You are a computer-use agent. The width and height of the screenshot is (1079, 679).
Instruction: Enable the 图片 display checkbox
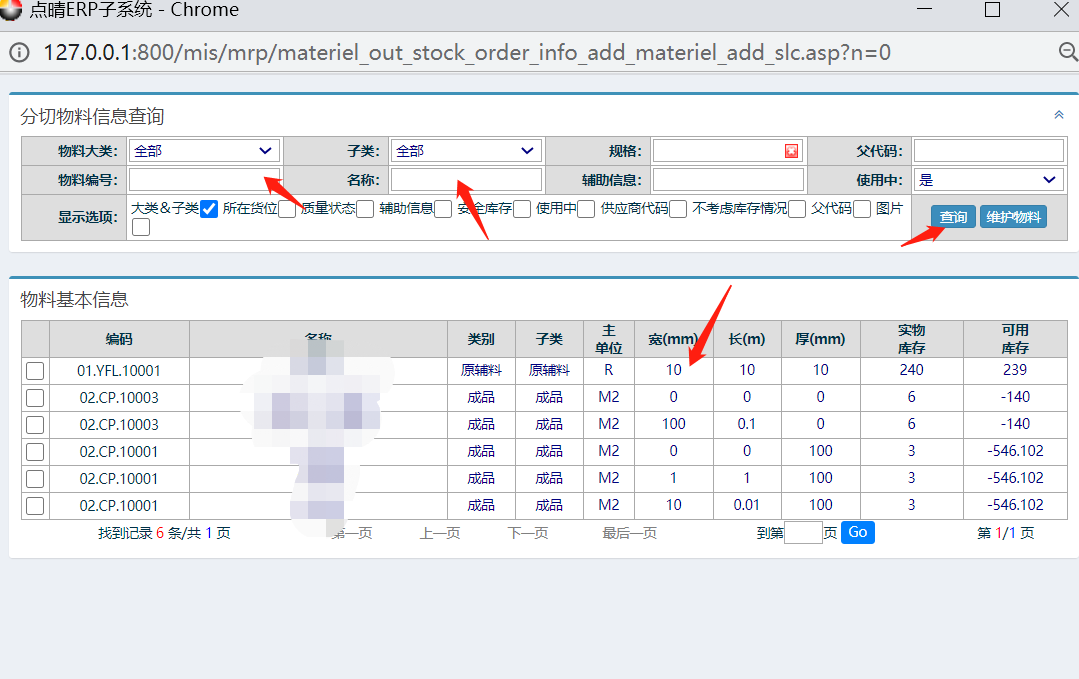[141, 228]
